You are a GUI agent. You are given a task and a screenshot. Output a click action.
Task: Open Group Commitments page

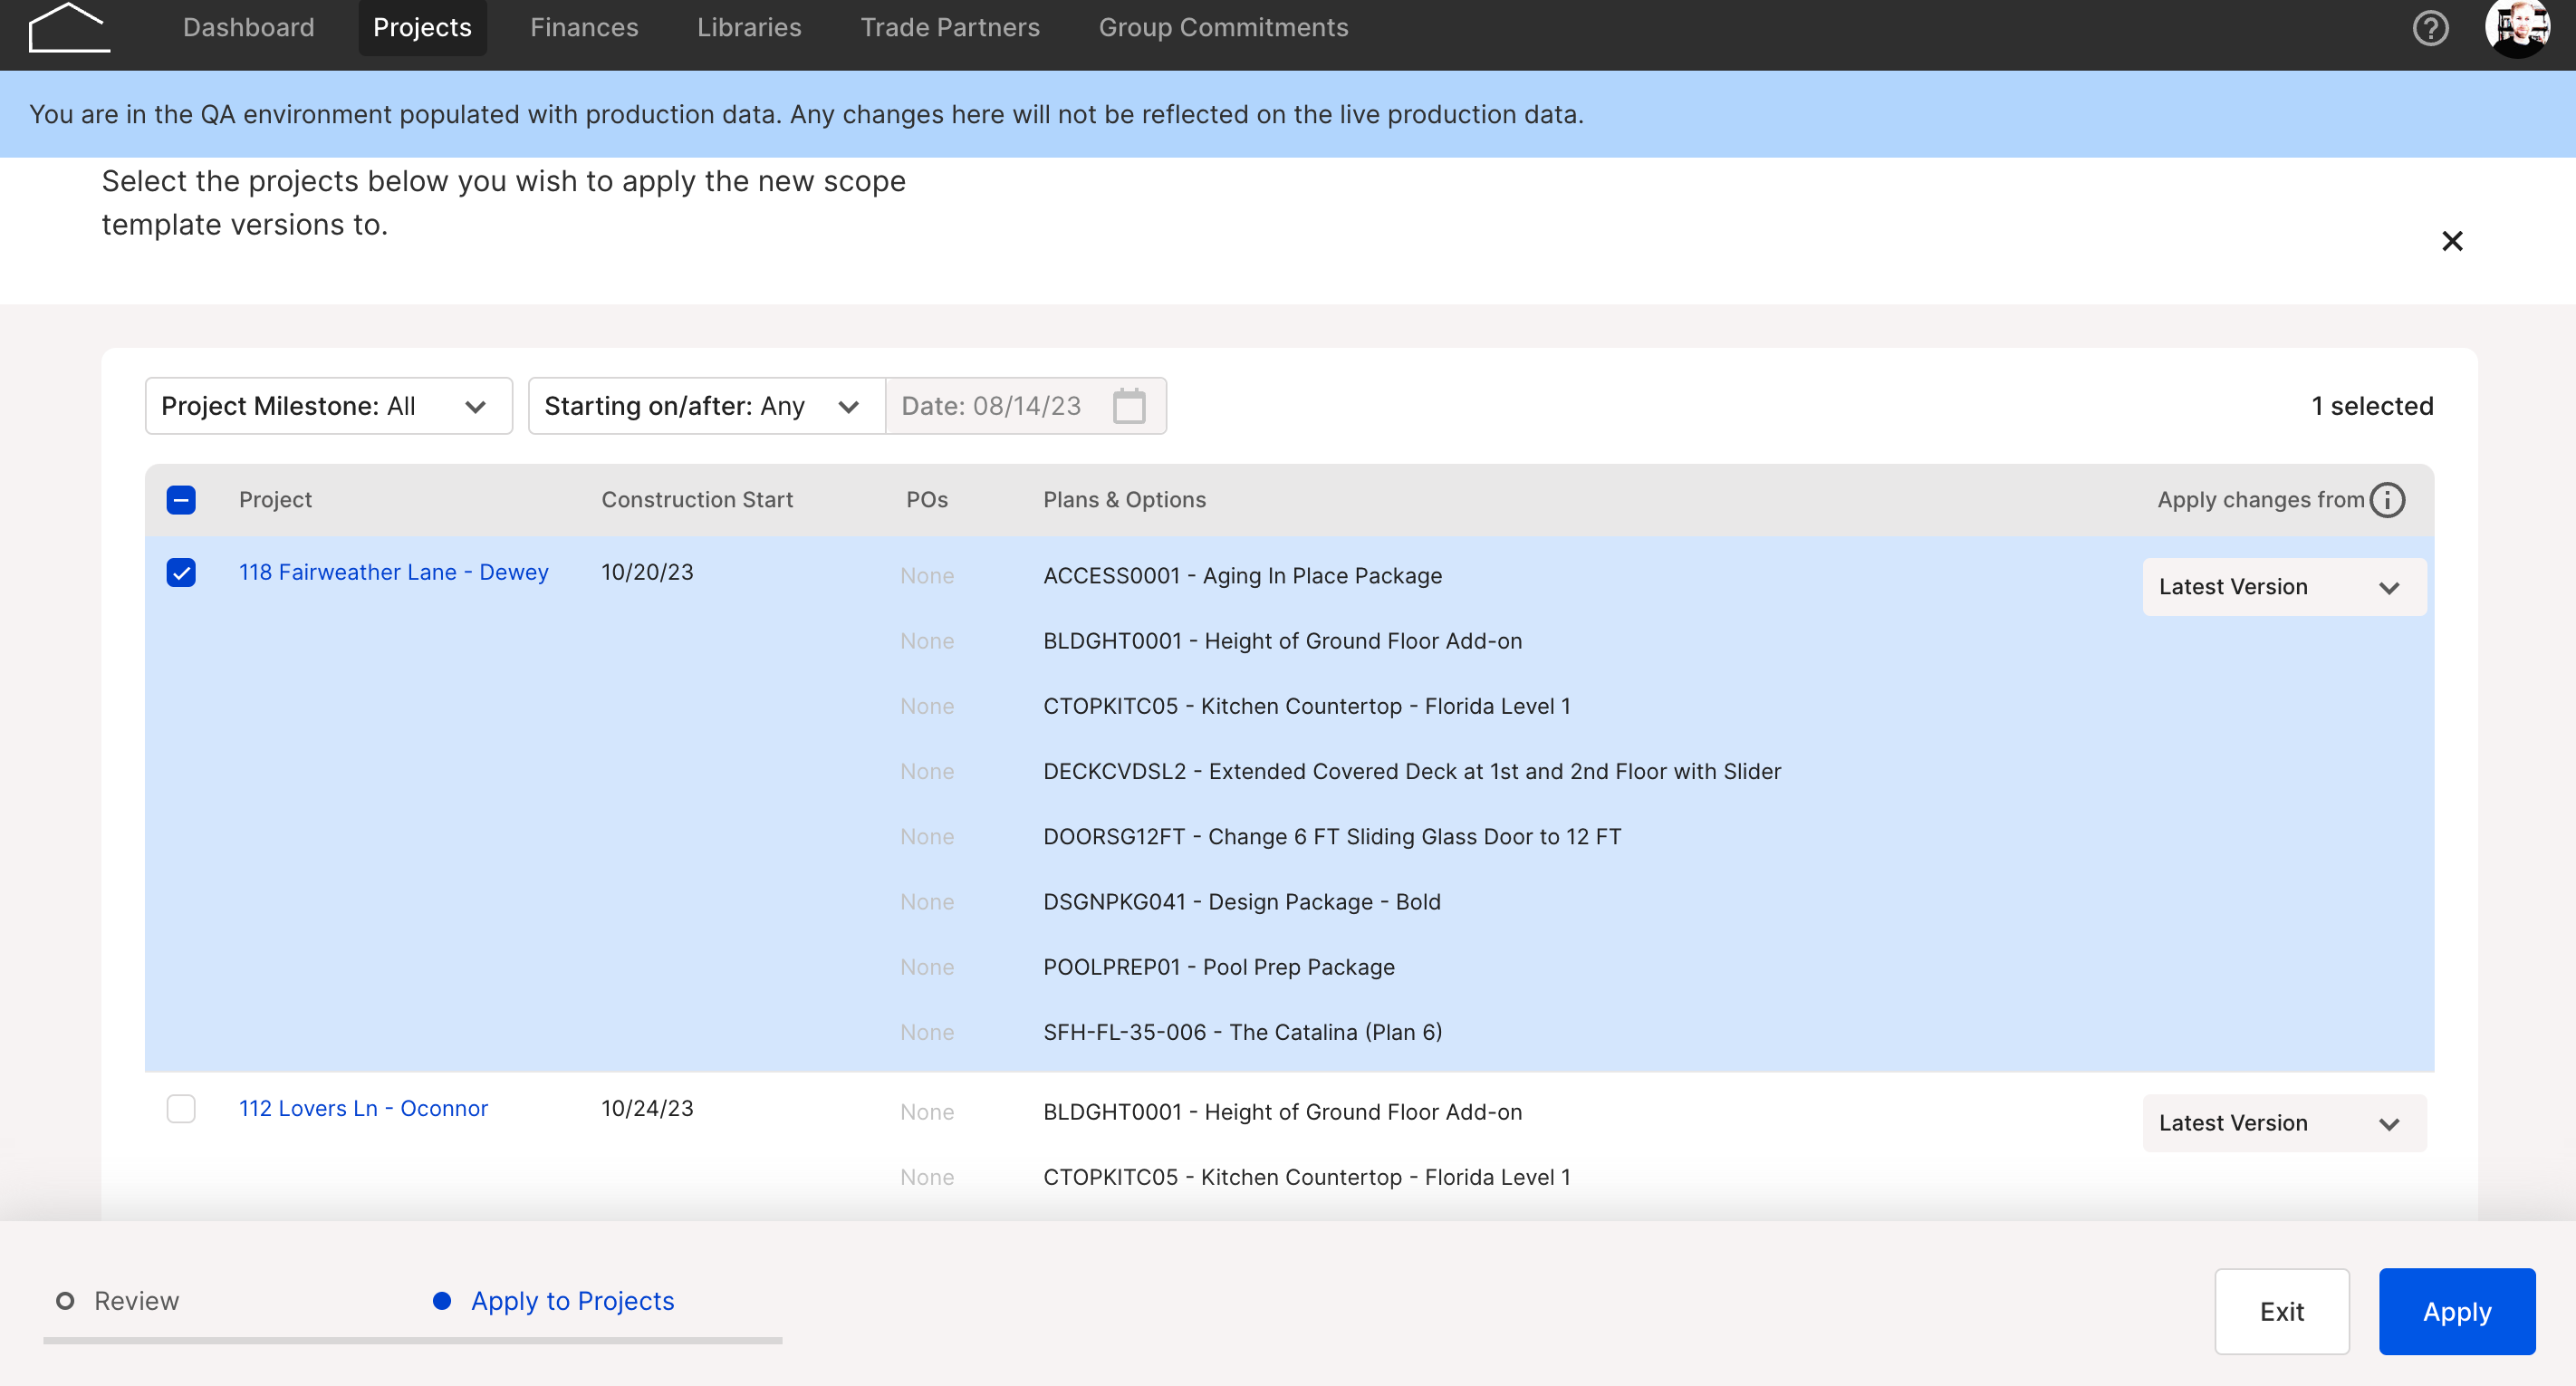pyautogui.click(x=1223, y=28)
